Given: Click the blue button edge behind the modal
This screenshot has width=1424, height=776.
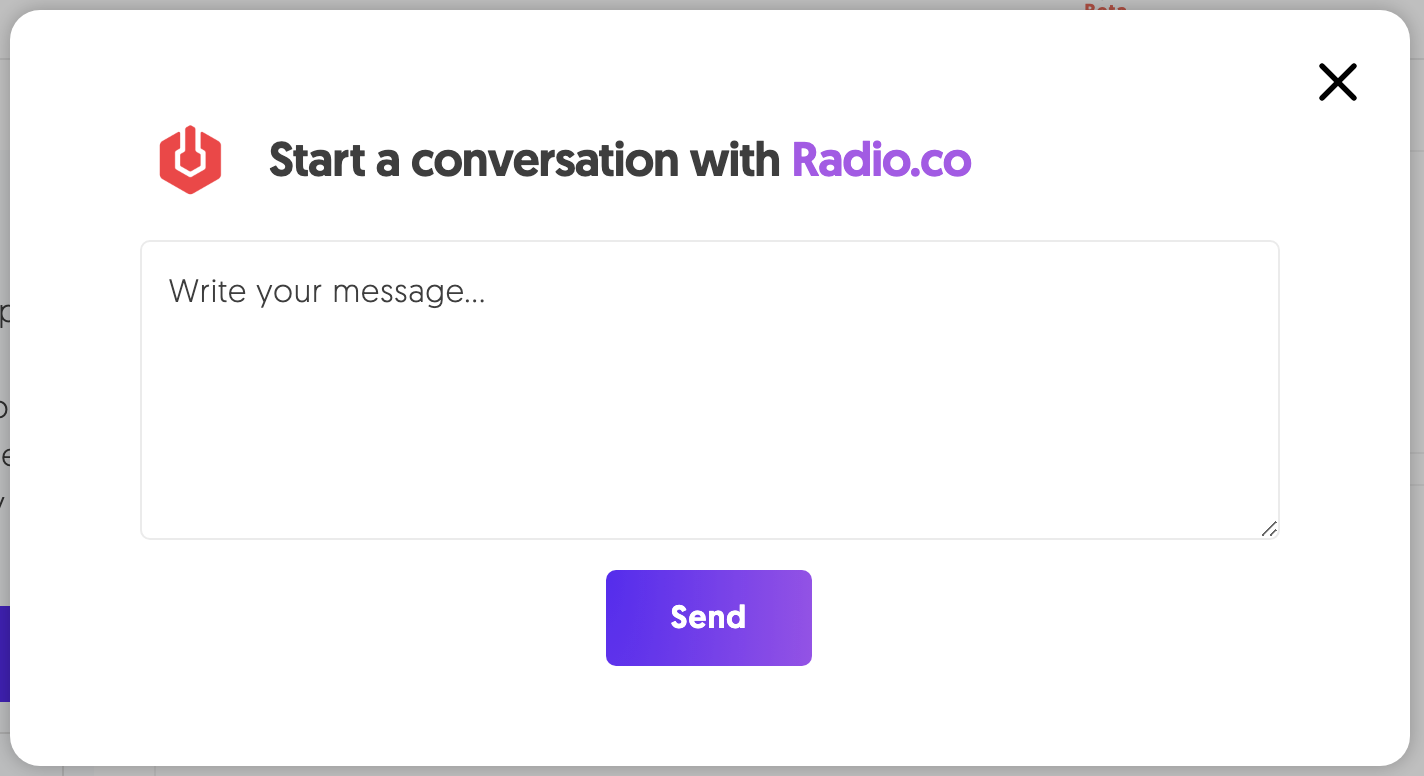Looking at the screenshot, I should tap(4, 655).
